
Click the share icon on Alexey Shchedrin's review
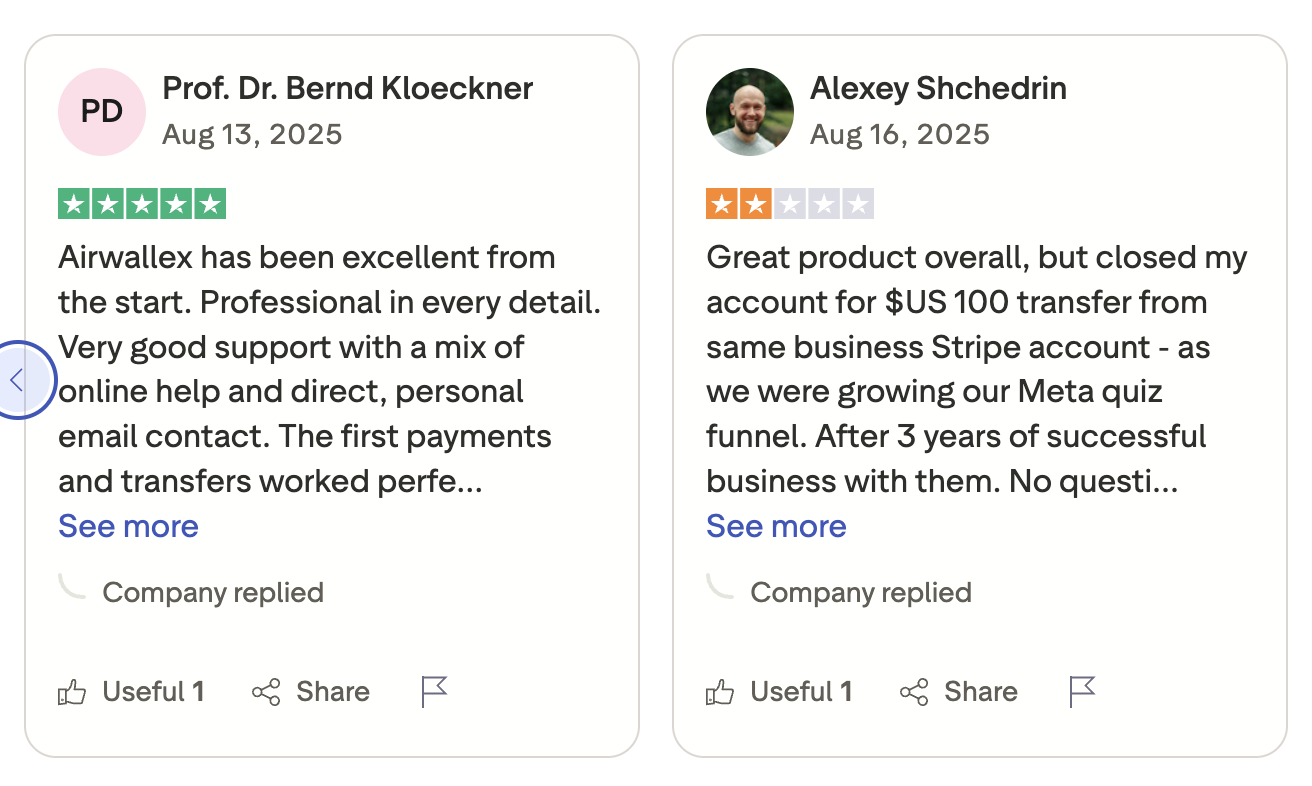pyautogui.click(x=914, y=692)
